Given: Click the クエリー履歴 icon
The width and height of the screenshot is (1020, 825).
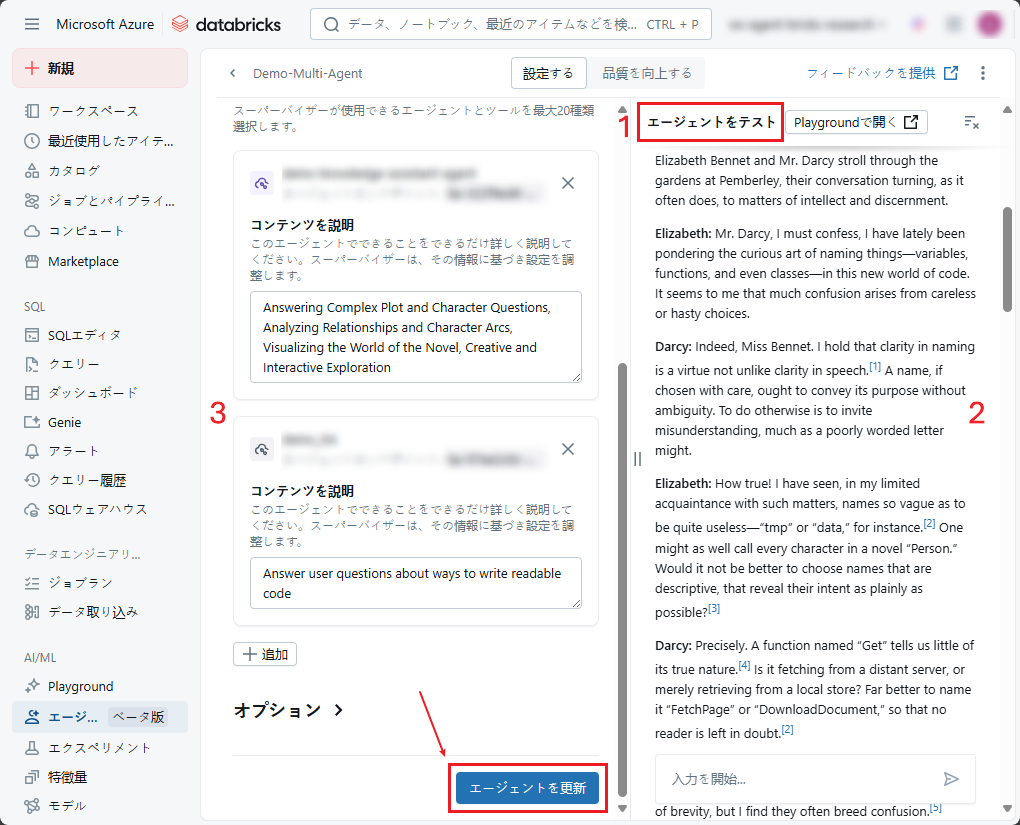Looking at the screenshot, I should 32,480.
